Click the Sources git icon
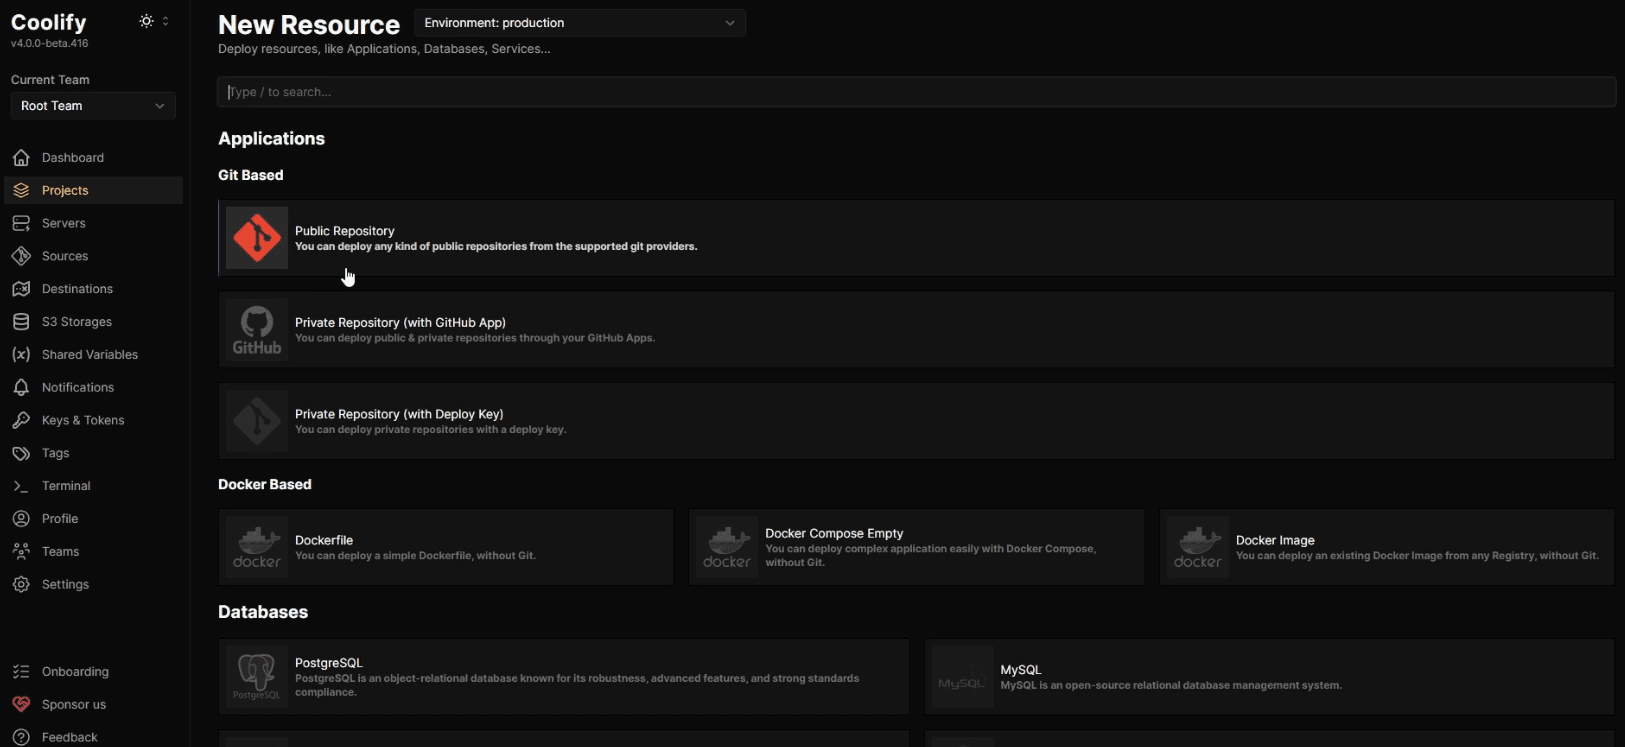The width and height of the screenshot is (1625, 747). pyautogui.click(x=21, y=256)
